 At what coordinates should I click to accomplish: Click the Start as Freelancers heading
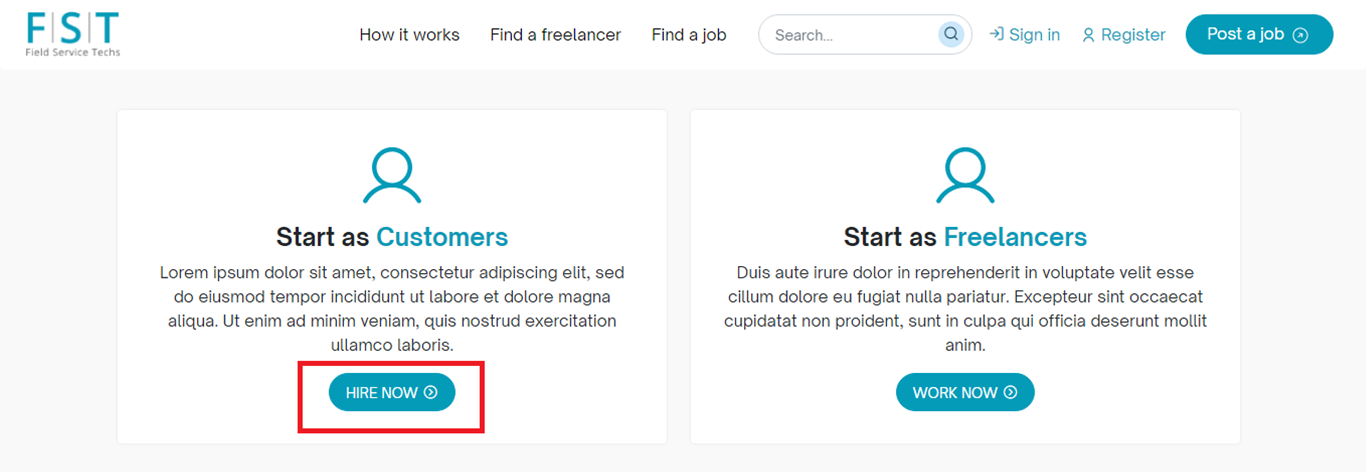click(965, 237)
